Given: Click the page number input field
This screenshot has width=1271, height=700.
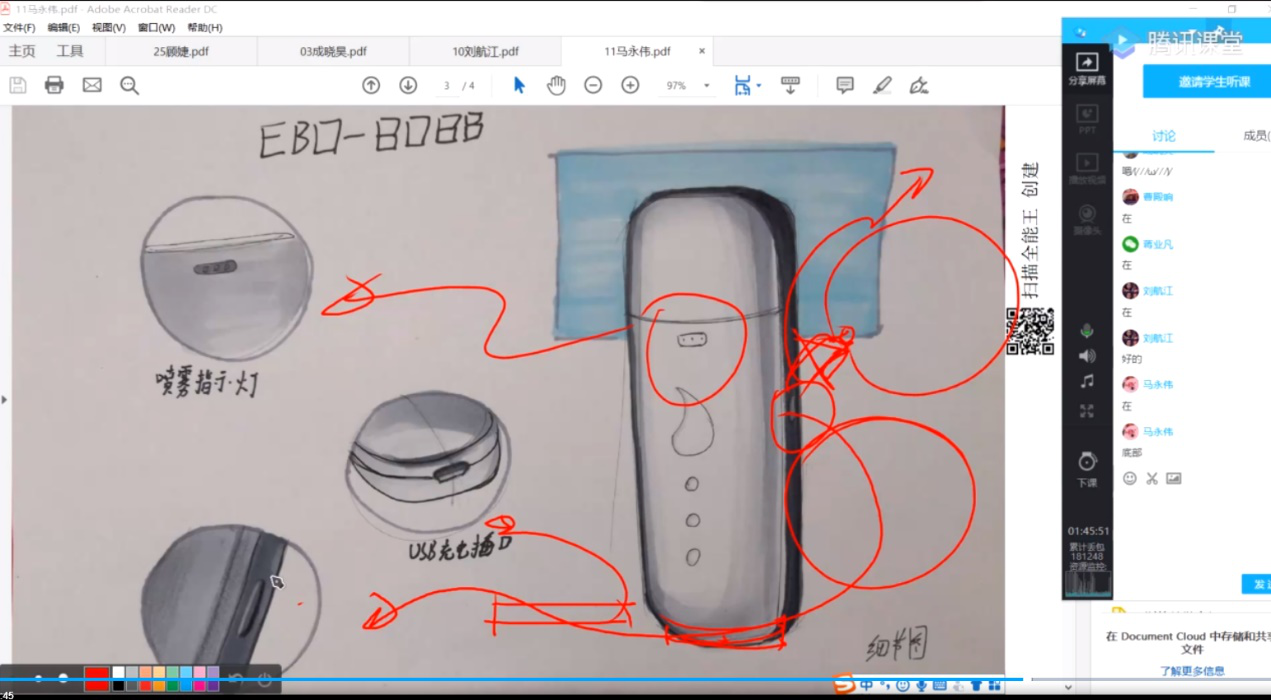Looking at the screenshot, I should (x=448, y=86).
